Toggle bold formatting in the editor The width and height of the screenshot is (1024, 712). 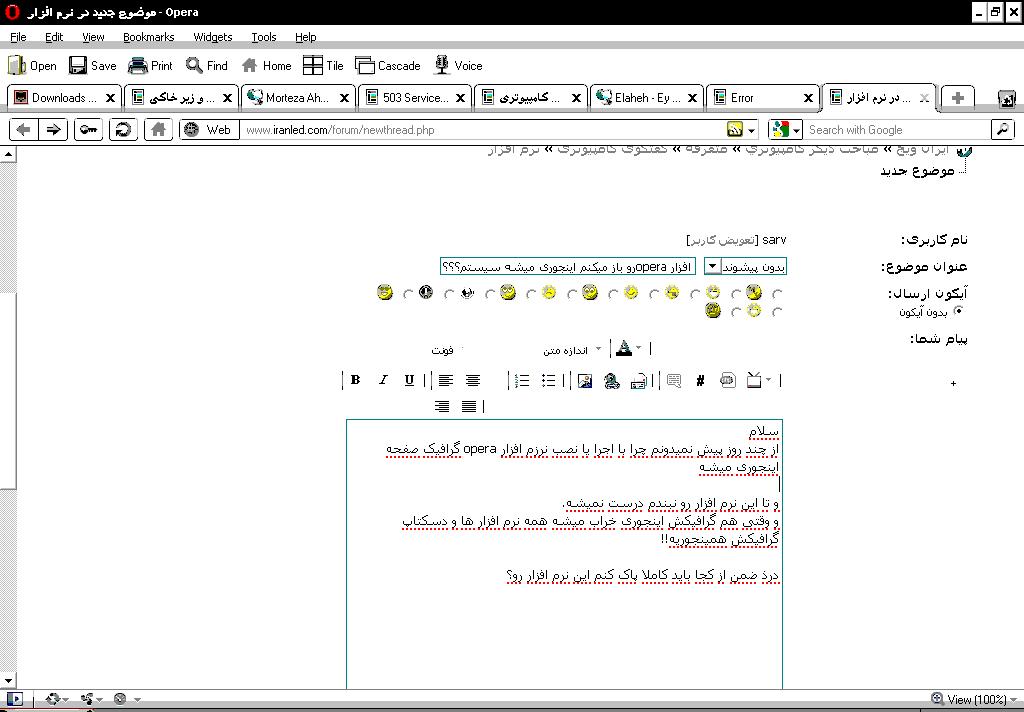(355, 380)
